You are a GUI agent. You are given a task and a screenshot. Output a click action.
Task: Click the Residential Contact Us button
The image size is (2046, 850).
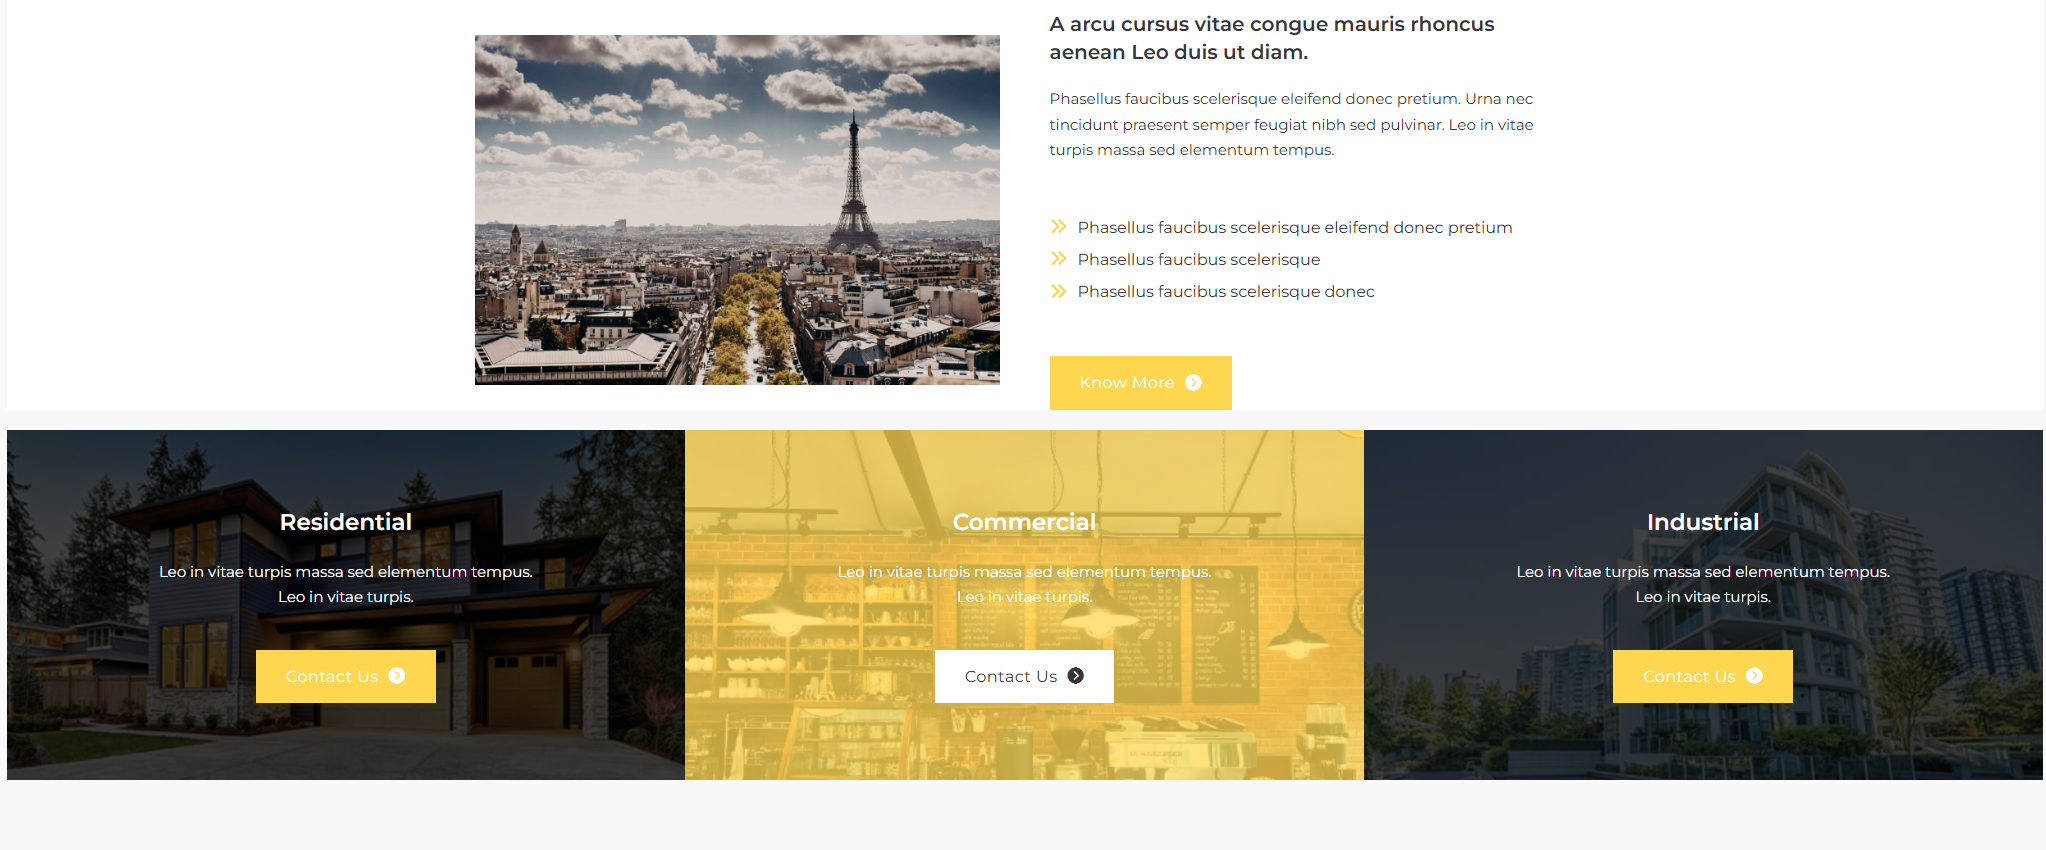[346, 676]
